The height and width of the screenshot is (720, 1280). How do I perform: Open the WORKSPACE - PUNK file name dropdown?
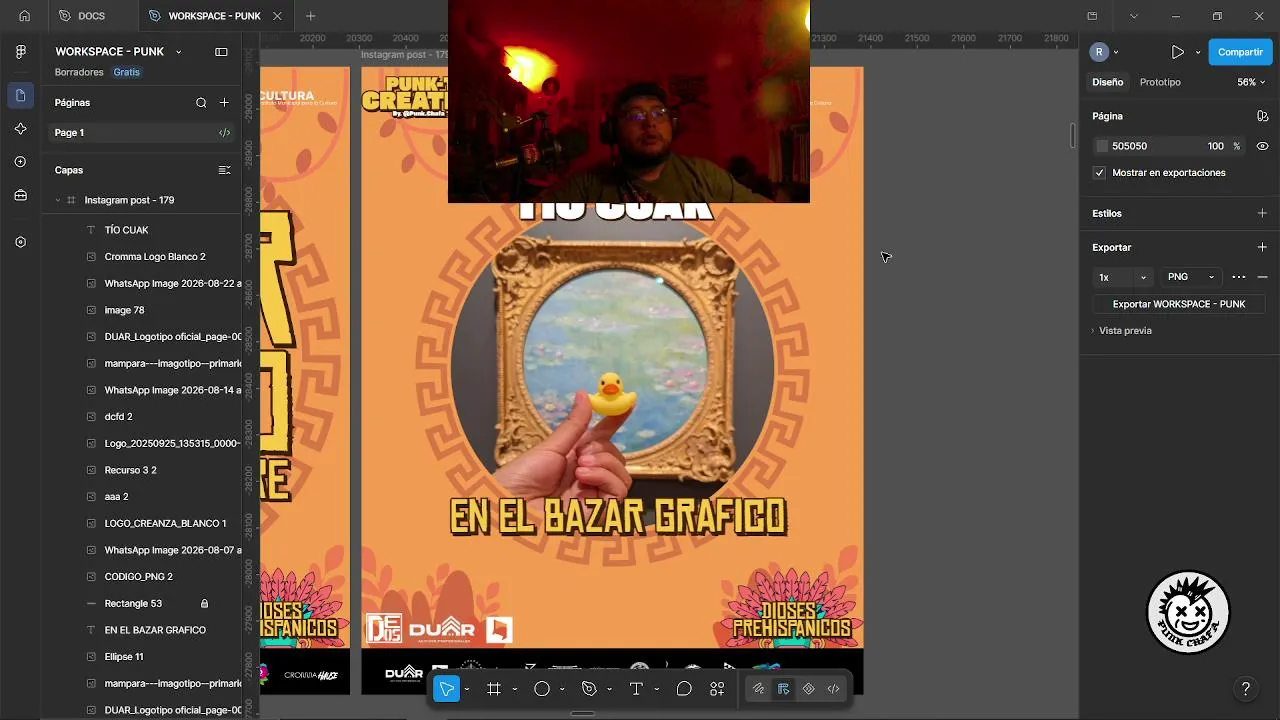click(178, 52)
